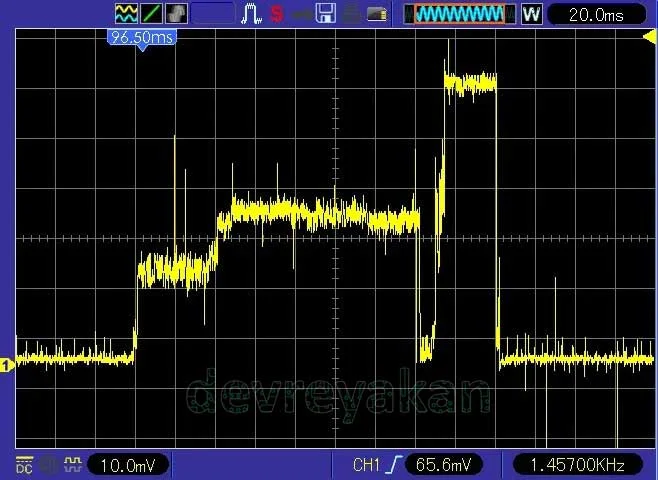Viewport: 658px width, 480px height.
Task: Click the 10.0mV vertical scale readout
Action: click(128, 465)
